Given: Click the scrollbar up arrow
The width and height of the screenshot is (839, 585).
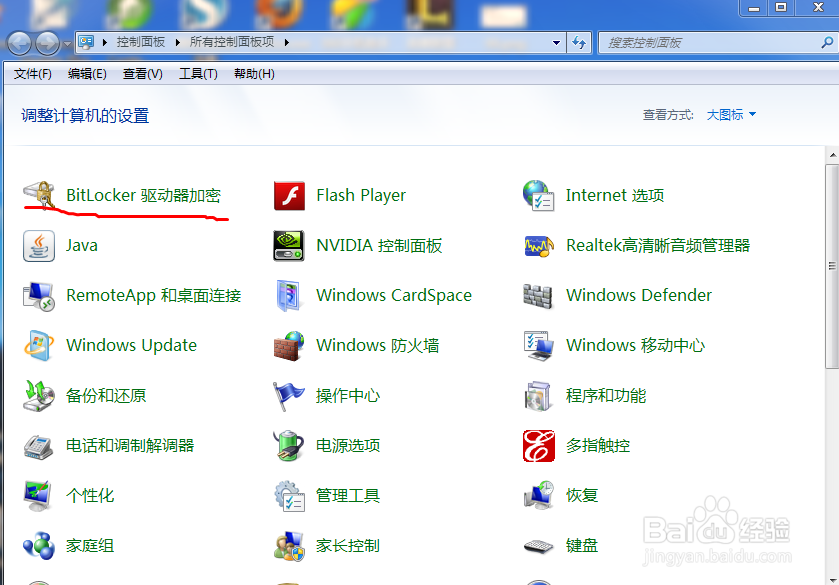Looking at the screenshot, I should click(x=833, y=155).
